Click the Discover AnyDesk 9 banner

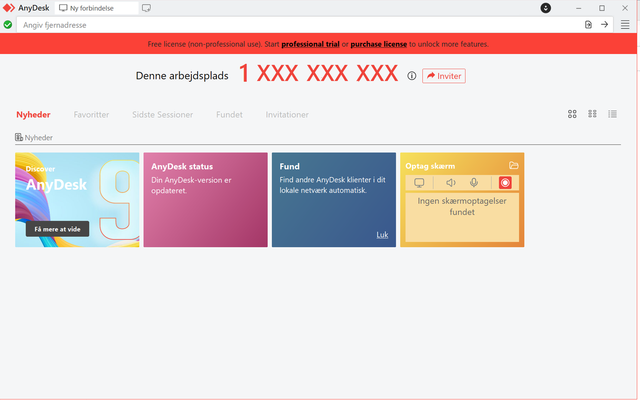click(x=77, y=200)
